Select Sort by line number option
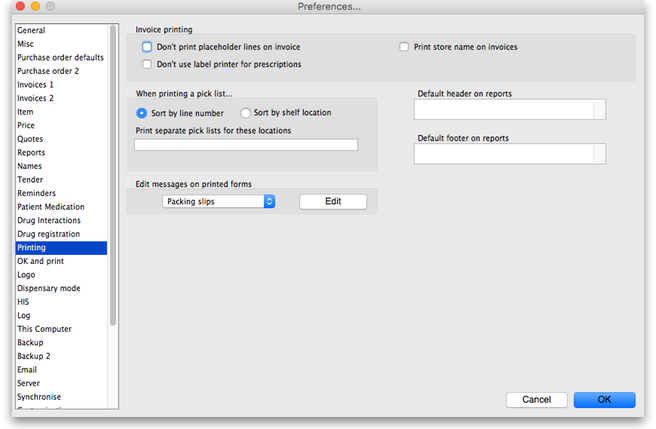Viewport: 656px width, 429px height. pyautogui.click(x=141, y=113)
